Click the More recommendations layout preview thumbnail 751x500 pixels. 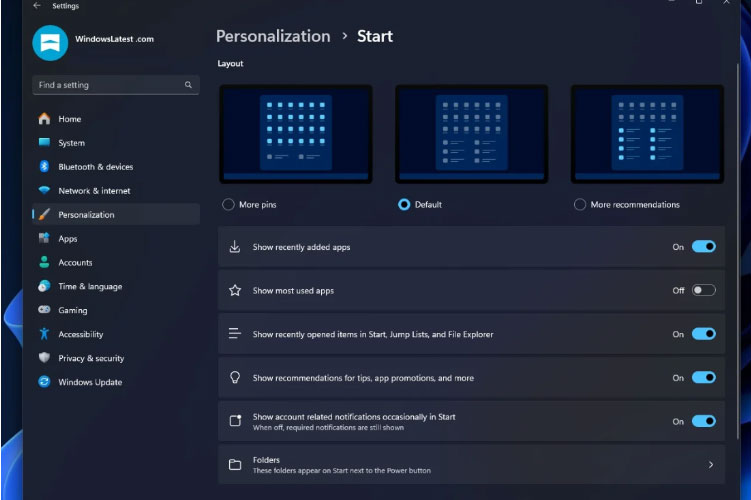point(647,134)
